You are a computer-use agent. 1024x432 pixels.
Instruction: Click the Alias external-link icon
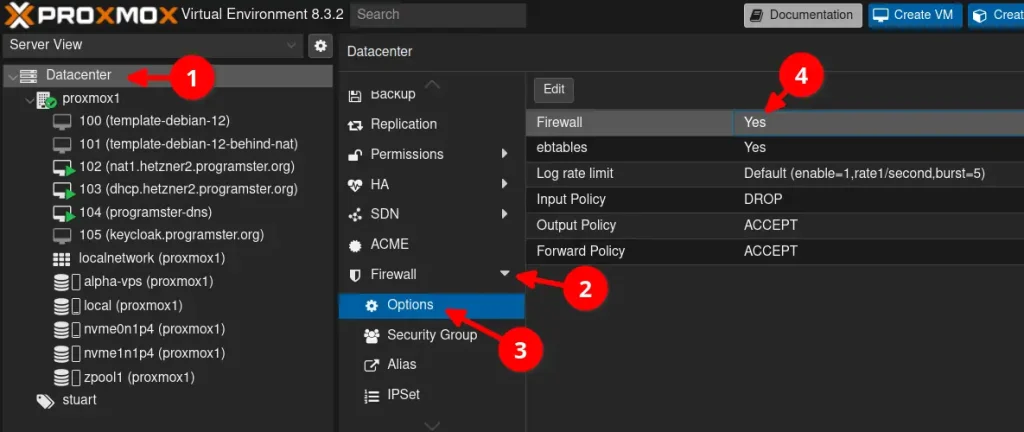pyautogui.click(x=371, y=365)
